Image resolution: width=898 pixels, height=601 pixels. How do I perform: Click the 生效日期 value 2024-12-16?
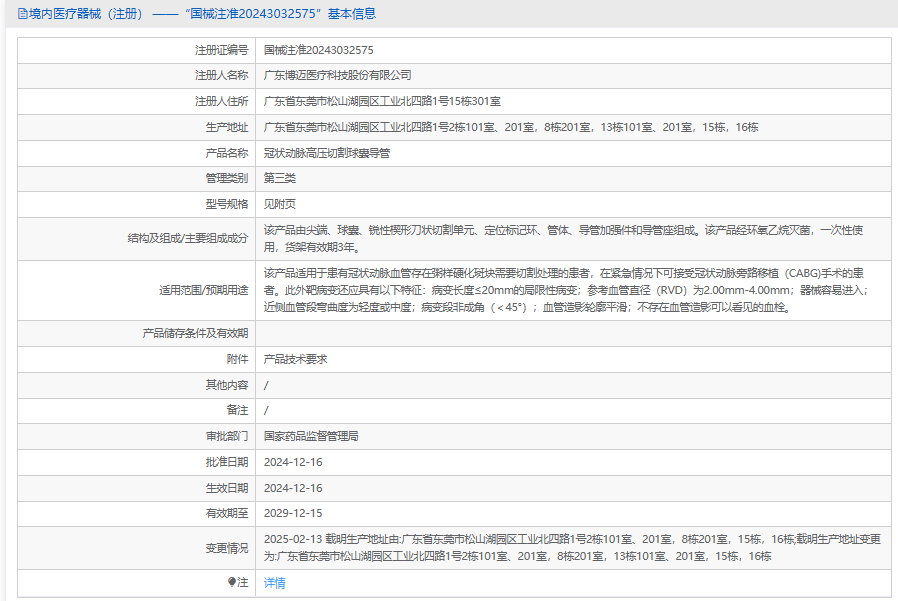(x=293, y=489)
